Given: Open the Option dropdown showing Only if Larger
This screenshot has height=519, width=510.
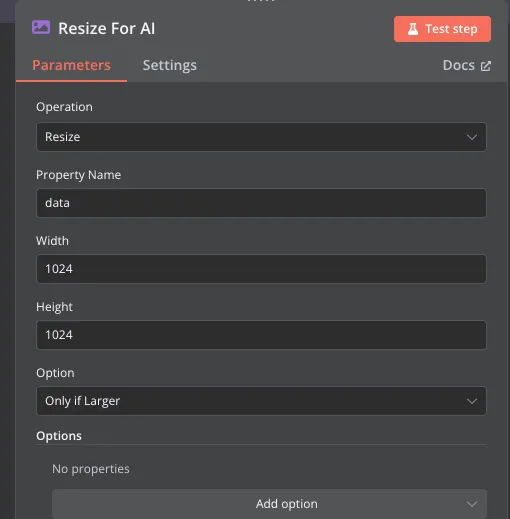Looking at the screenshot, I should (261, 401).
